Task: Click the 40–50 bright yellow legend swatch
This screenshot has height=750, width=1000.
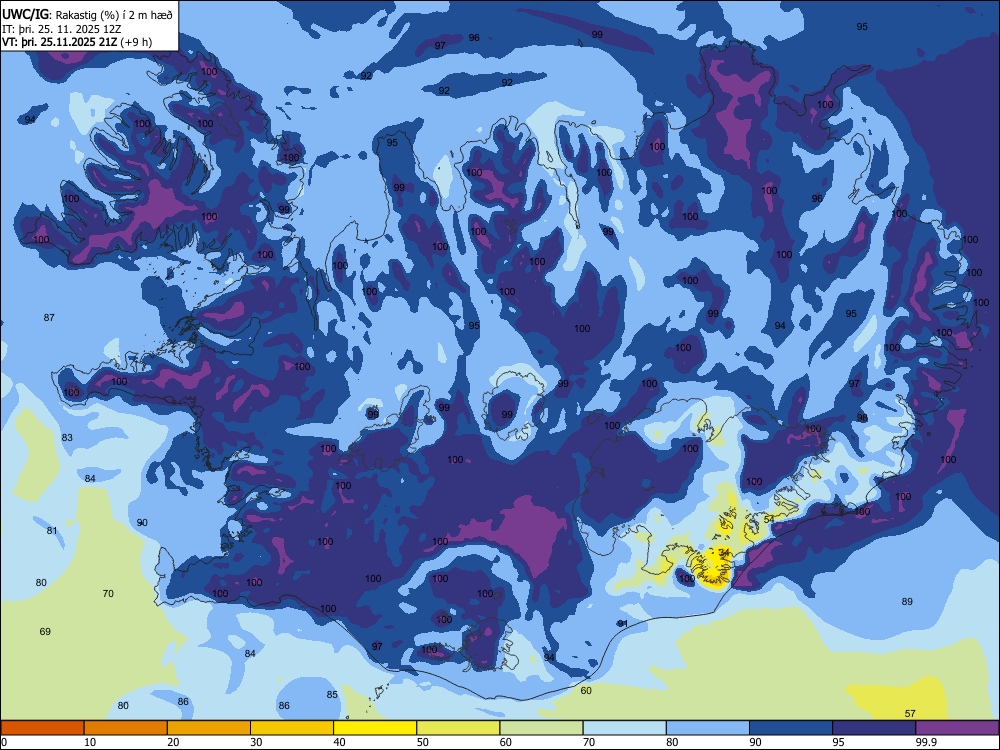Action: tap(375, 728)
